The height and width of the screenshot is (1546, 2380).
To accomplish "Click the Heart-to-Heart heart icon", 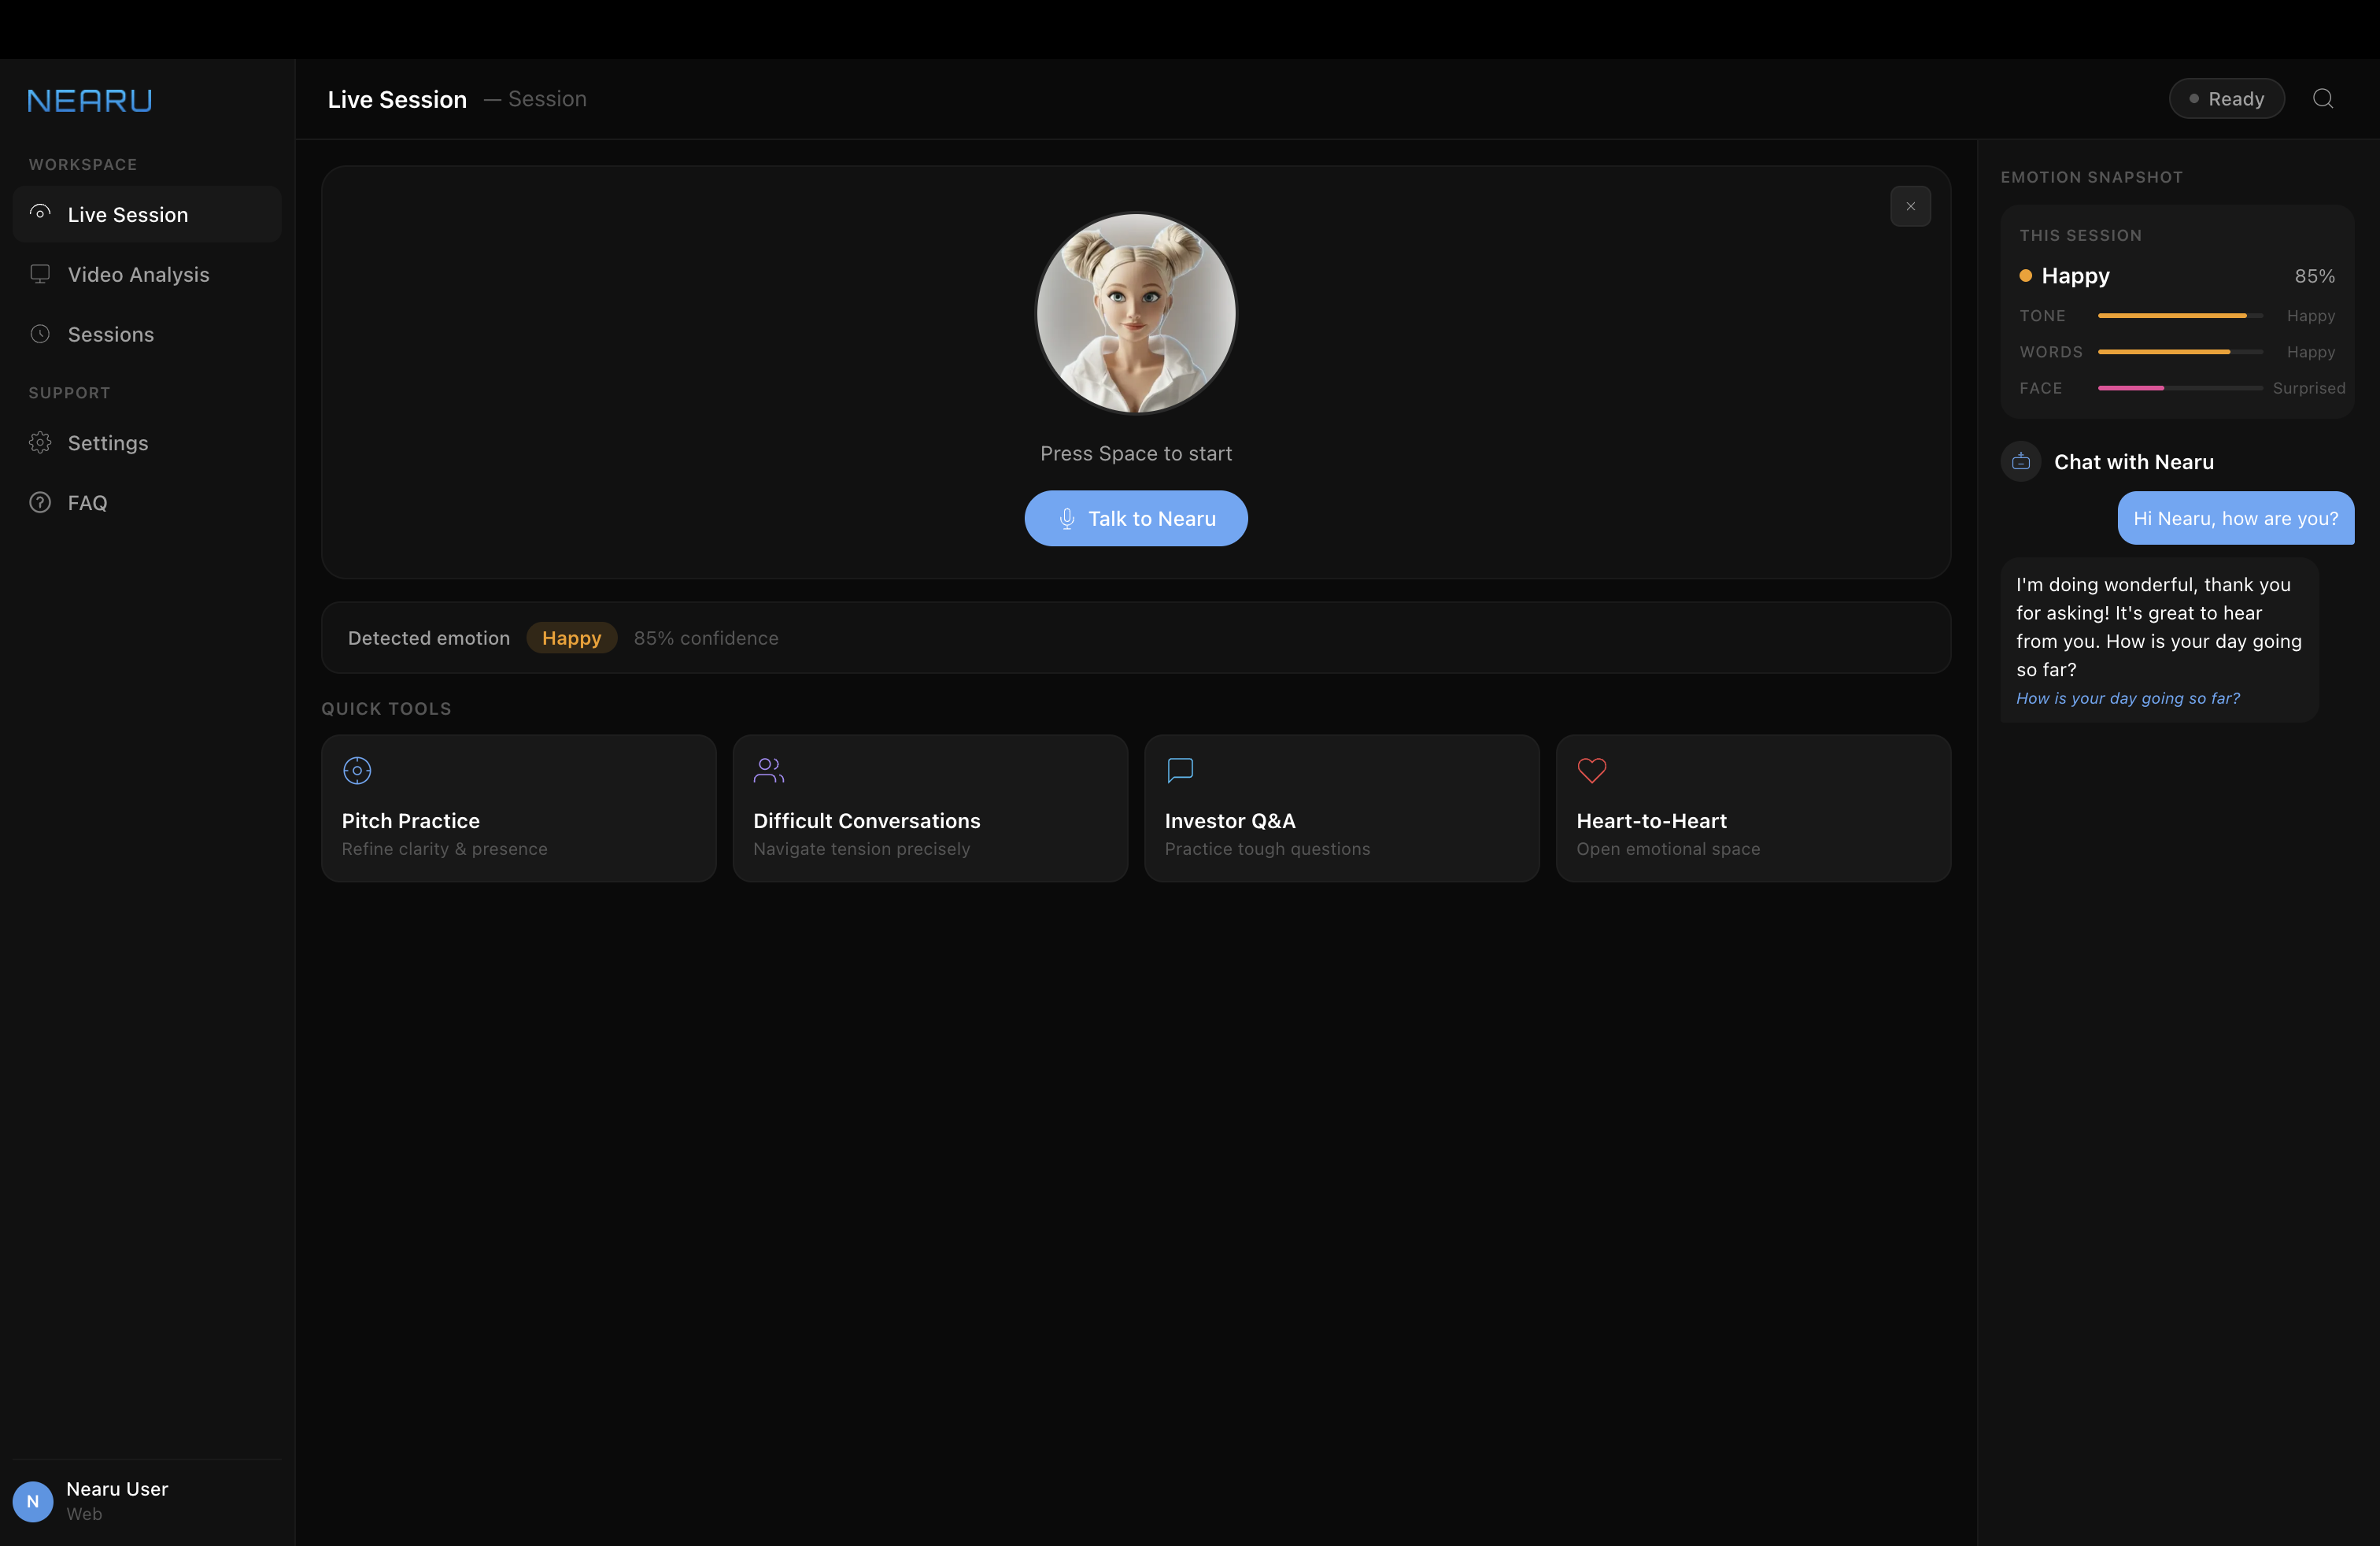I will 1591,770.
